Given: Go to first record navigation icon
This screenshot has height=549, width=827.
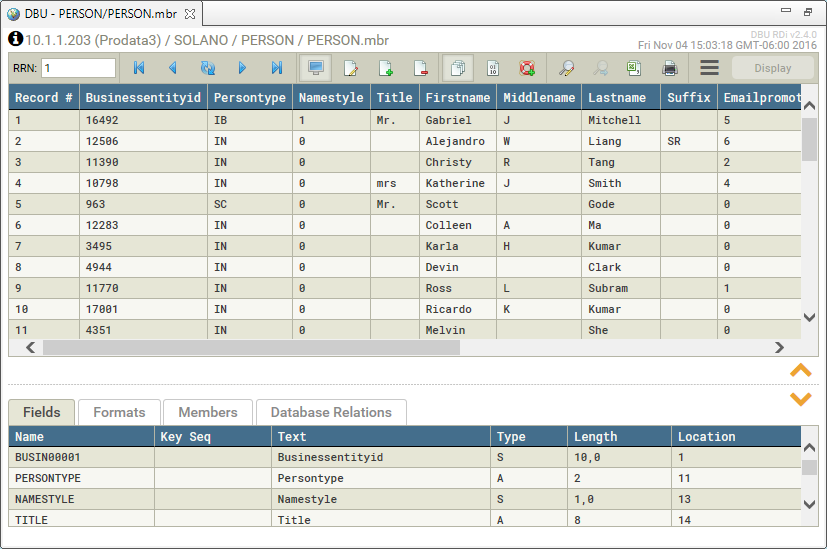Looking at the screenshot, I should [x=139, y=68].
